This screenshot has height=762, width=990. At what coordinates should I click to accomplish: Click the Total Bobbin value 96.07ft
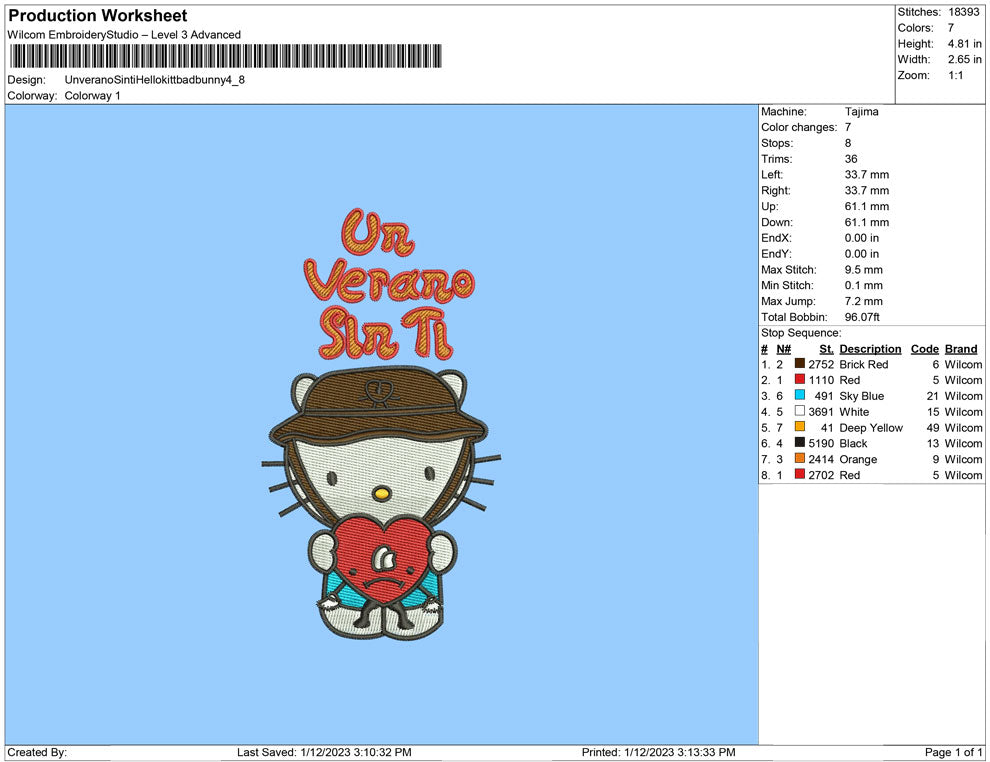point(862,317)
